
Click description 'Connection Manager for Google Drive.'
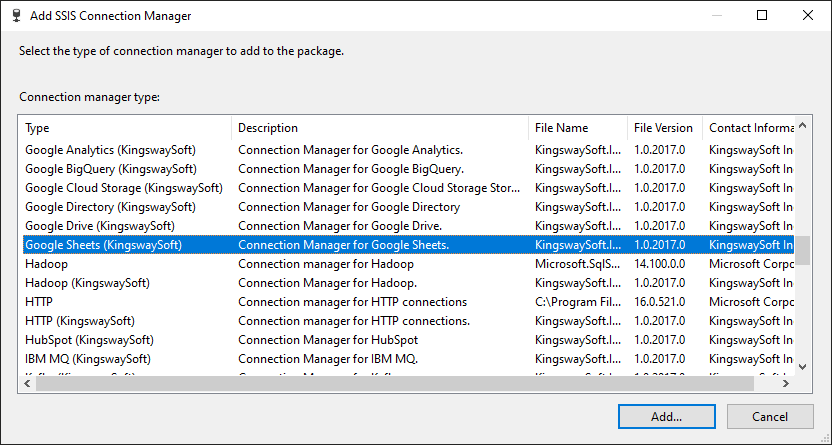coord(340,226)
